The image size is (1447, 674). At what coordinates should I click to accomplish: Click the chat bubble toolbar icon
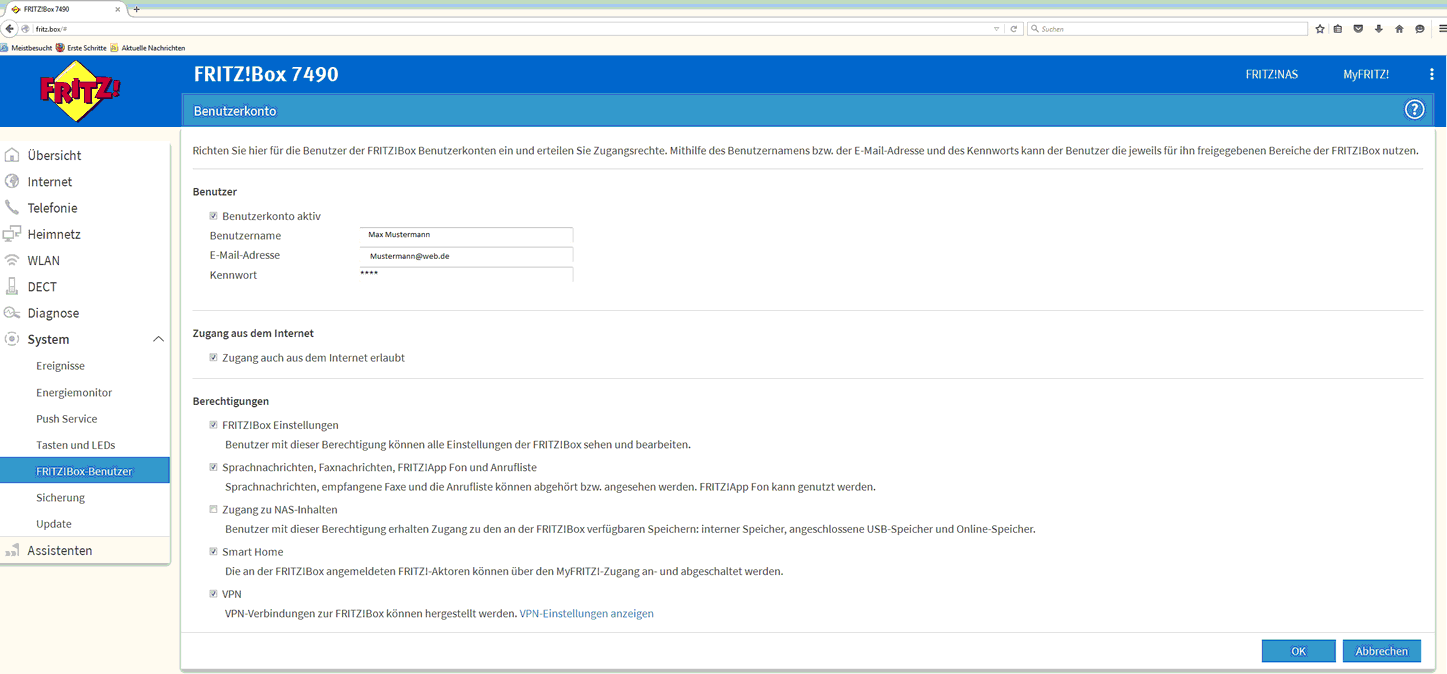pos(1419,29)
